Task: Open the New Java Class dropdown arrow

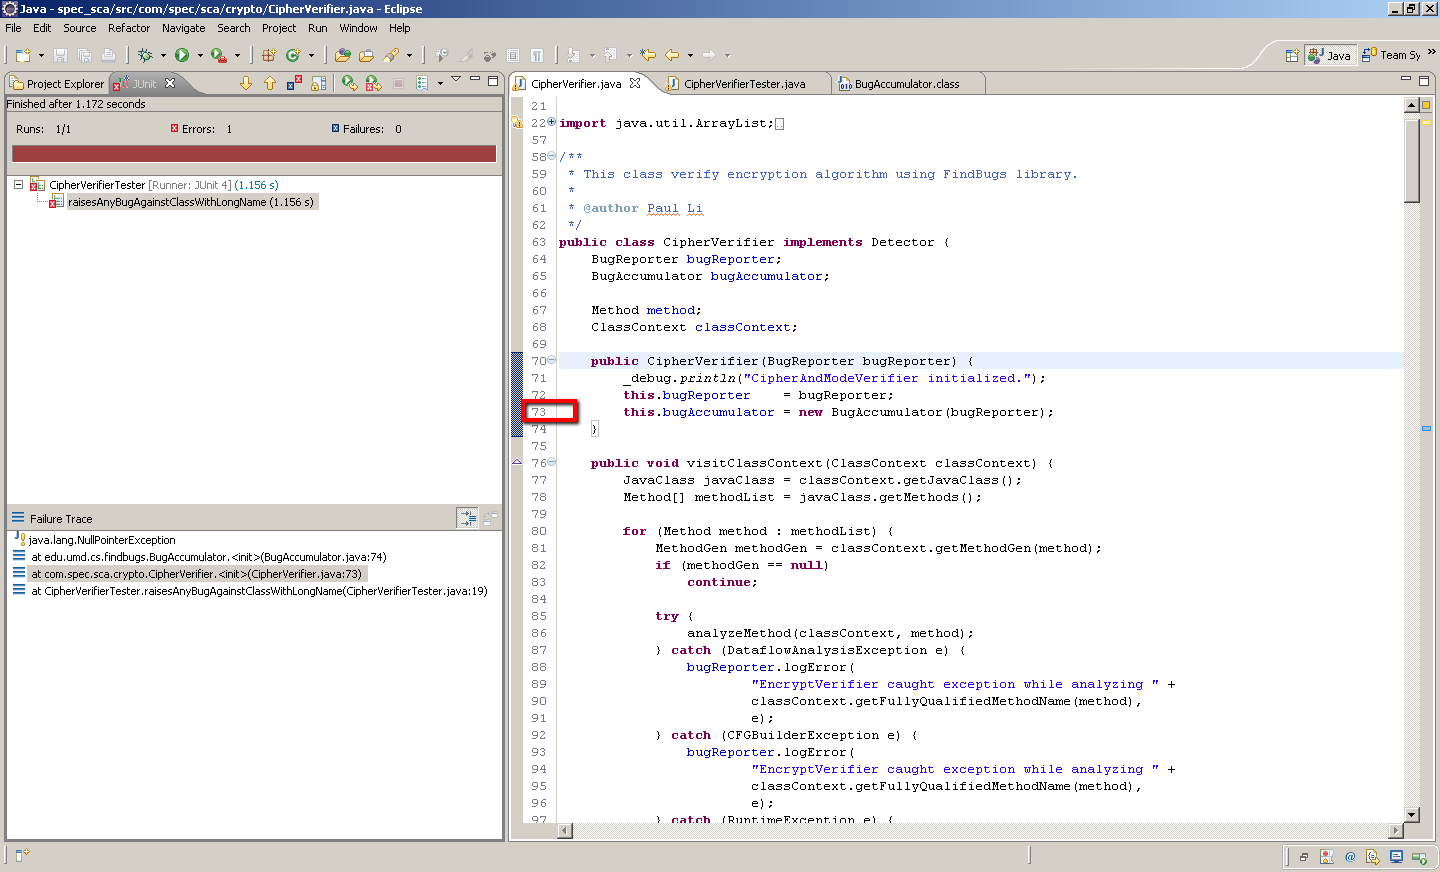Action: (311, 56)
